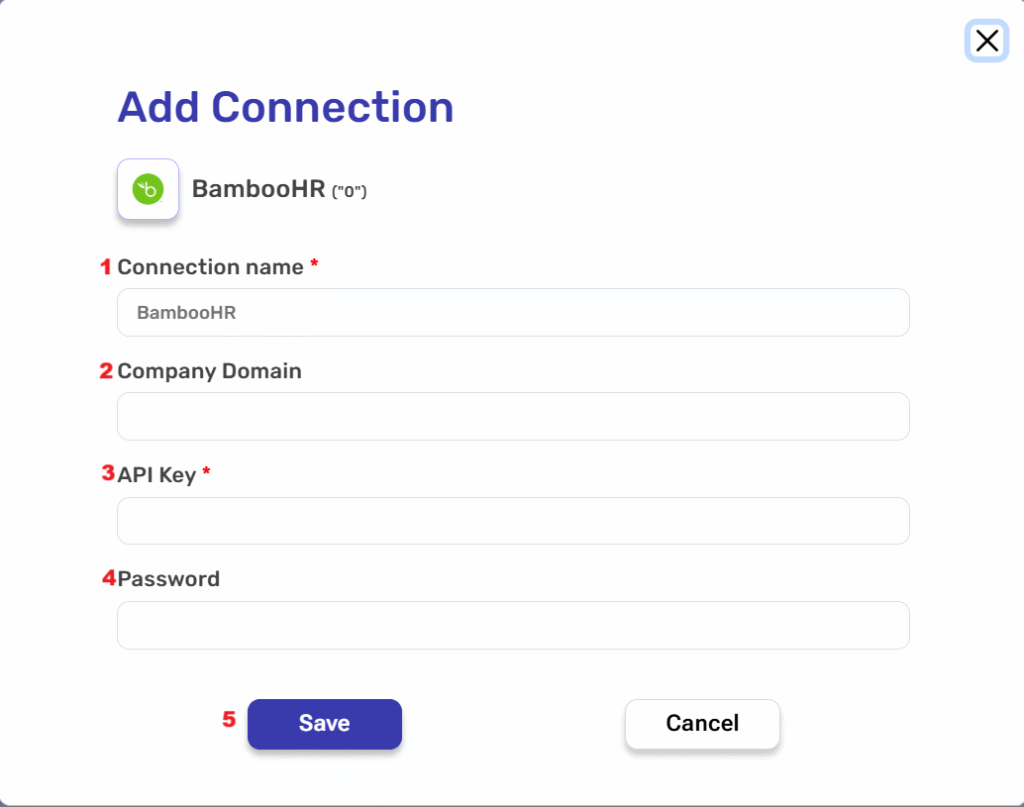Viewport: 1024px width, 807px height.
Task: Click the Password input field
Action: point(513,625)
